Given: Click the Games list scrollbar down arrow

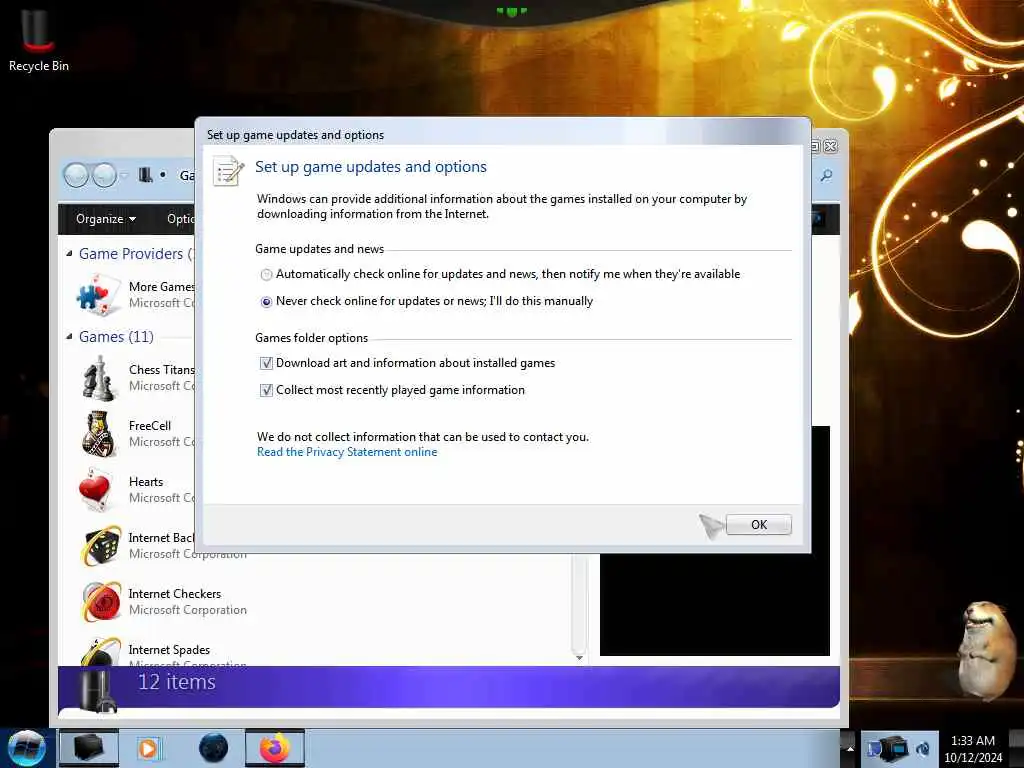Looking at the screenshot, I should (x=579, y=657).
